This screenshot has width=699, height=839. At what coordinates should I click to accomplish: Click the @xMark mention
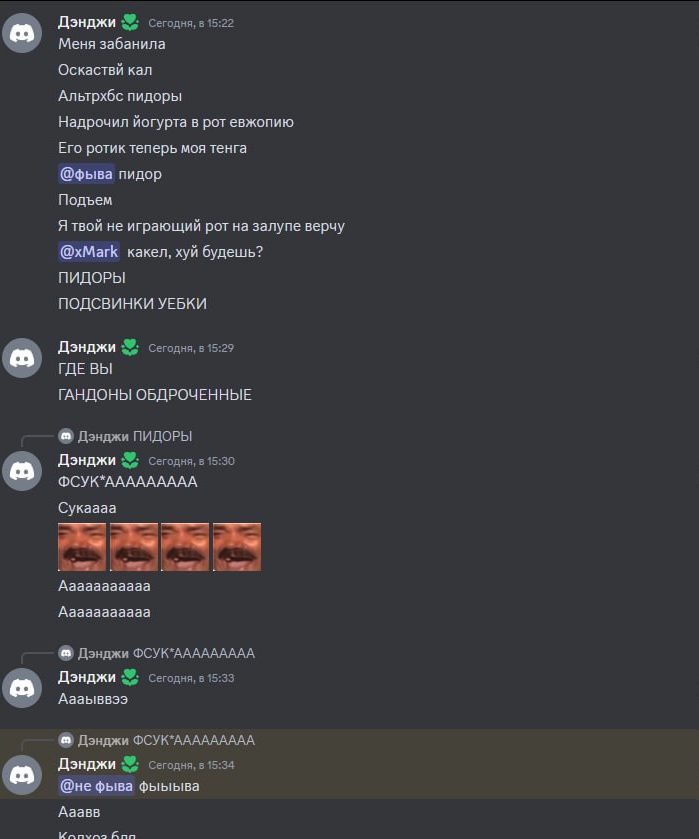pos(89,251)
